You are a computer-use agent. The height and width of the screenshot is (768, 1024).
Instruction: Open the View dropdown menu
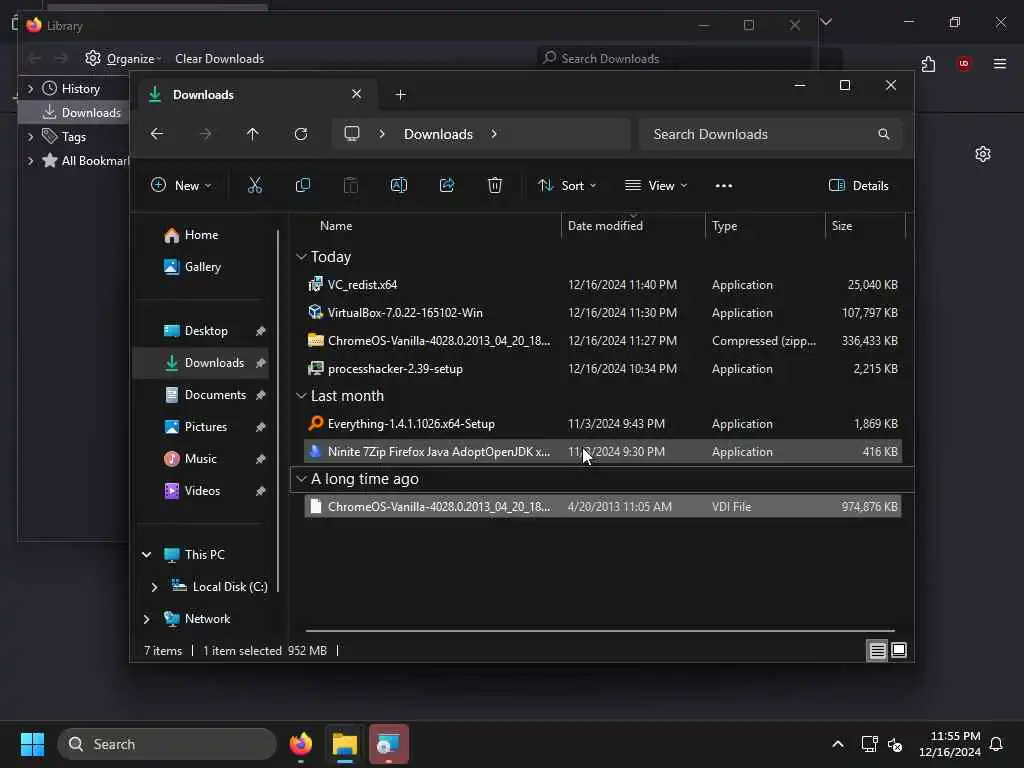pos(656,185)
